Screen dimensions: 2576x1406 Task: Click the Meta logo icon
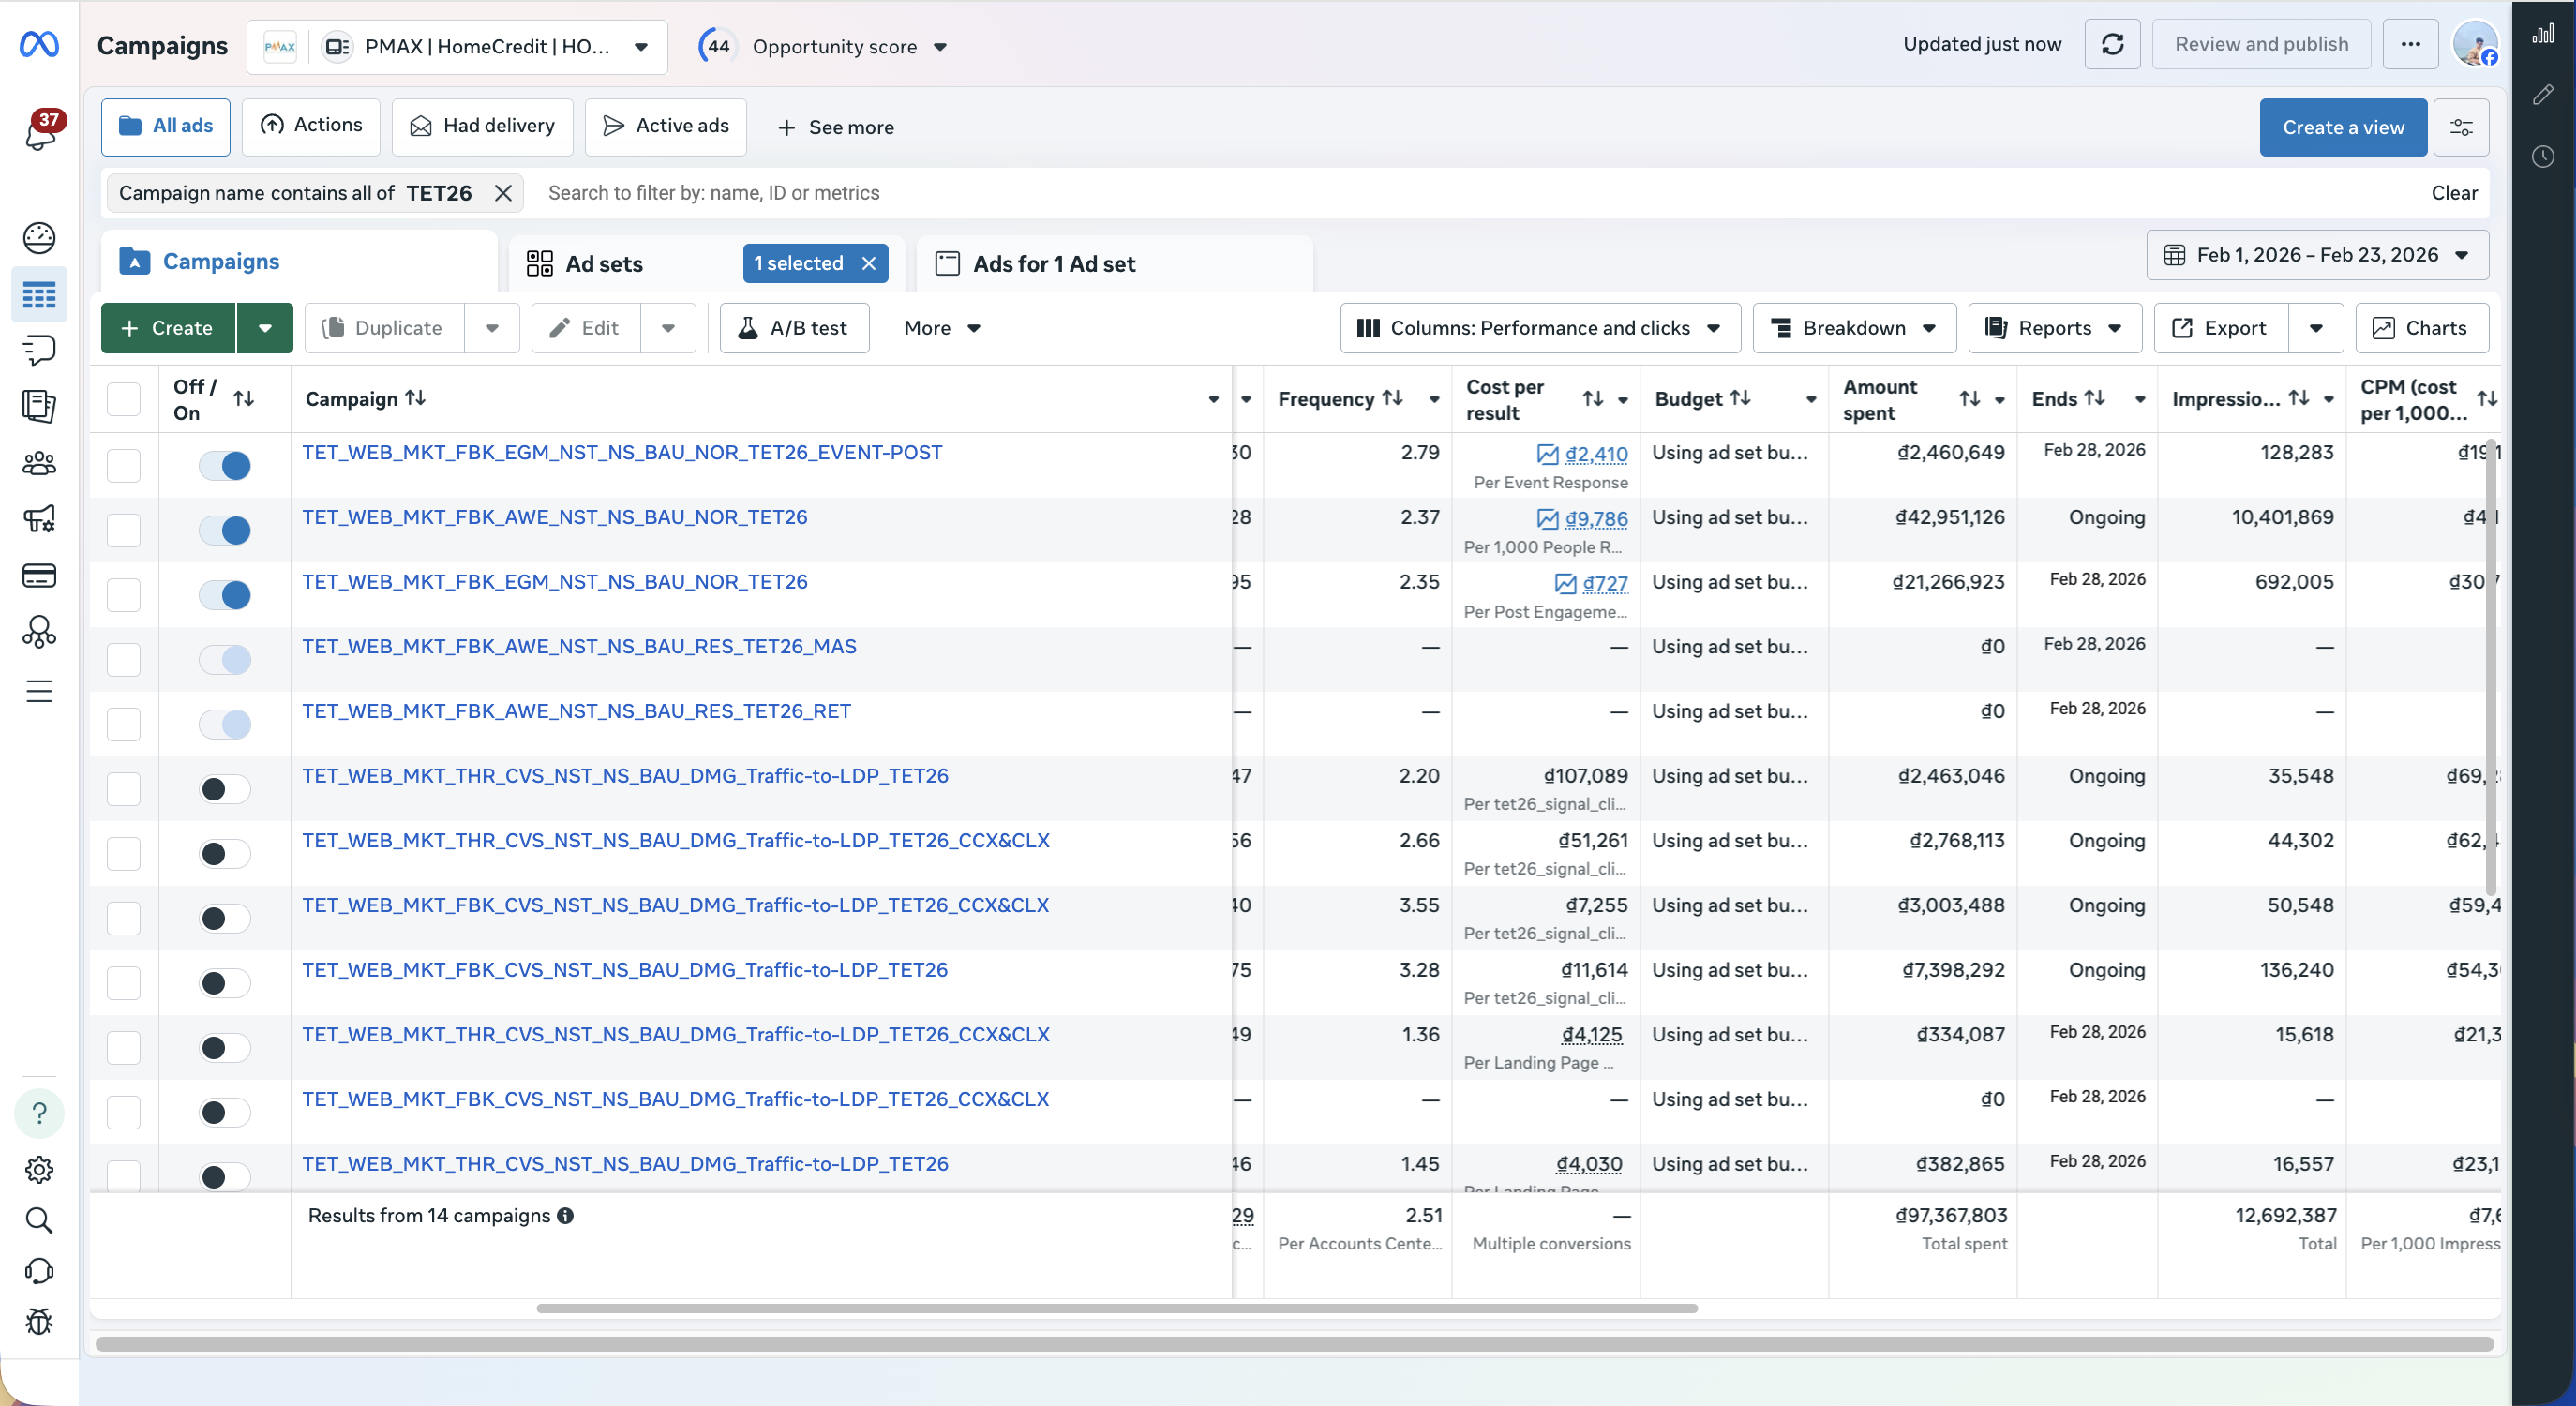coord(39,44)
